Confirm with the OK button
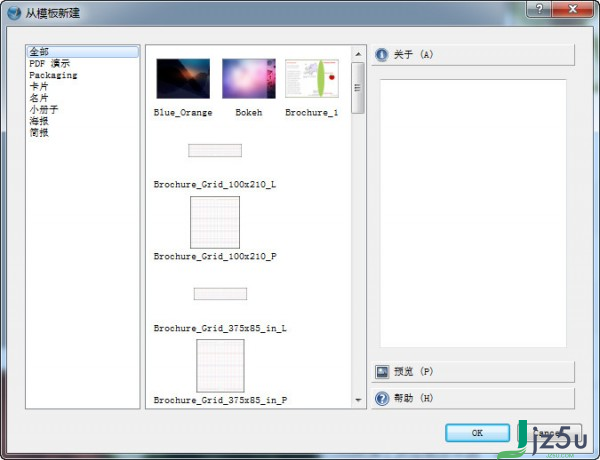This screenshot has width=600, height=460. point(477,433)
